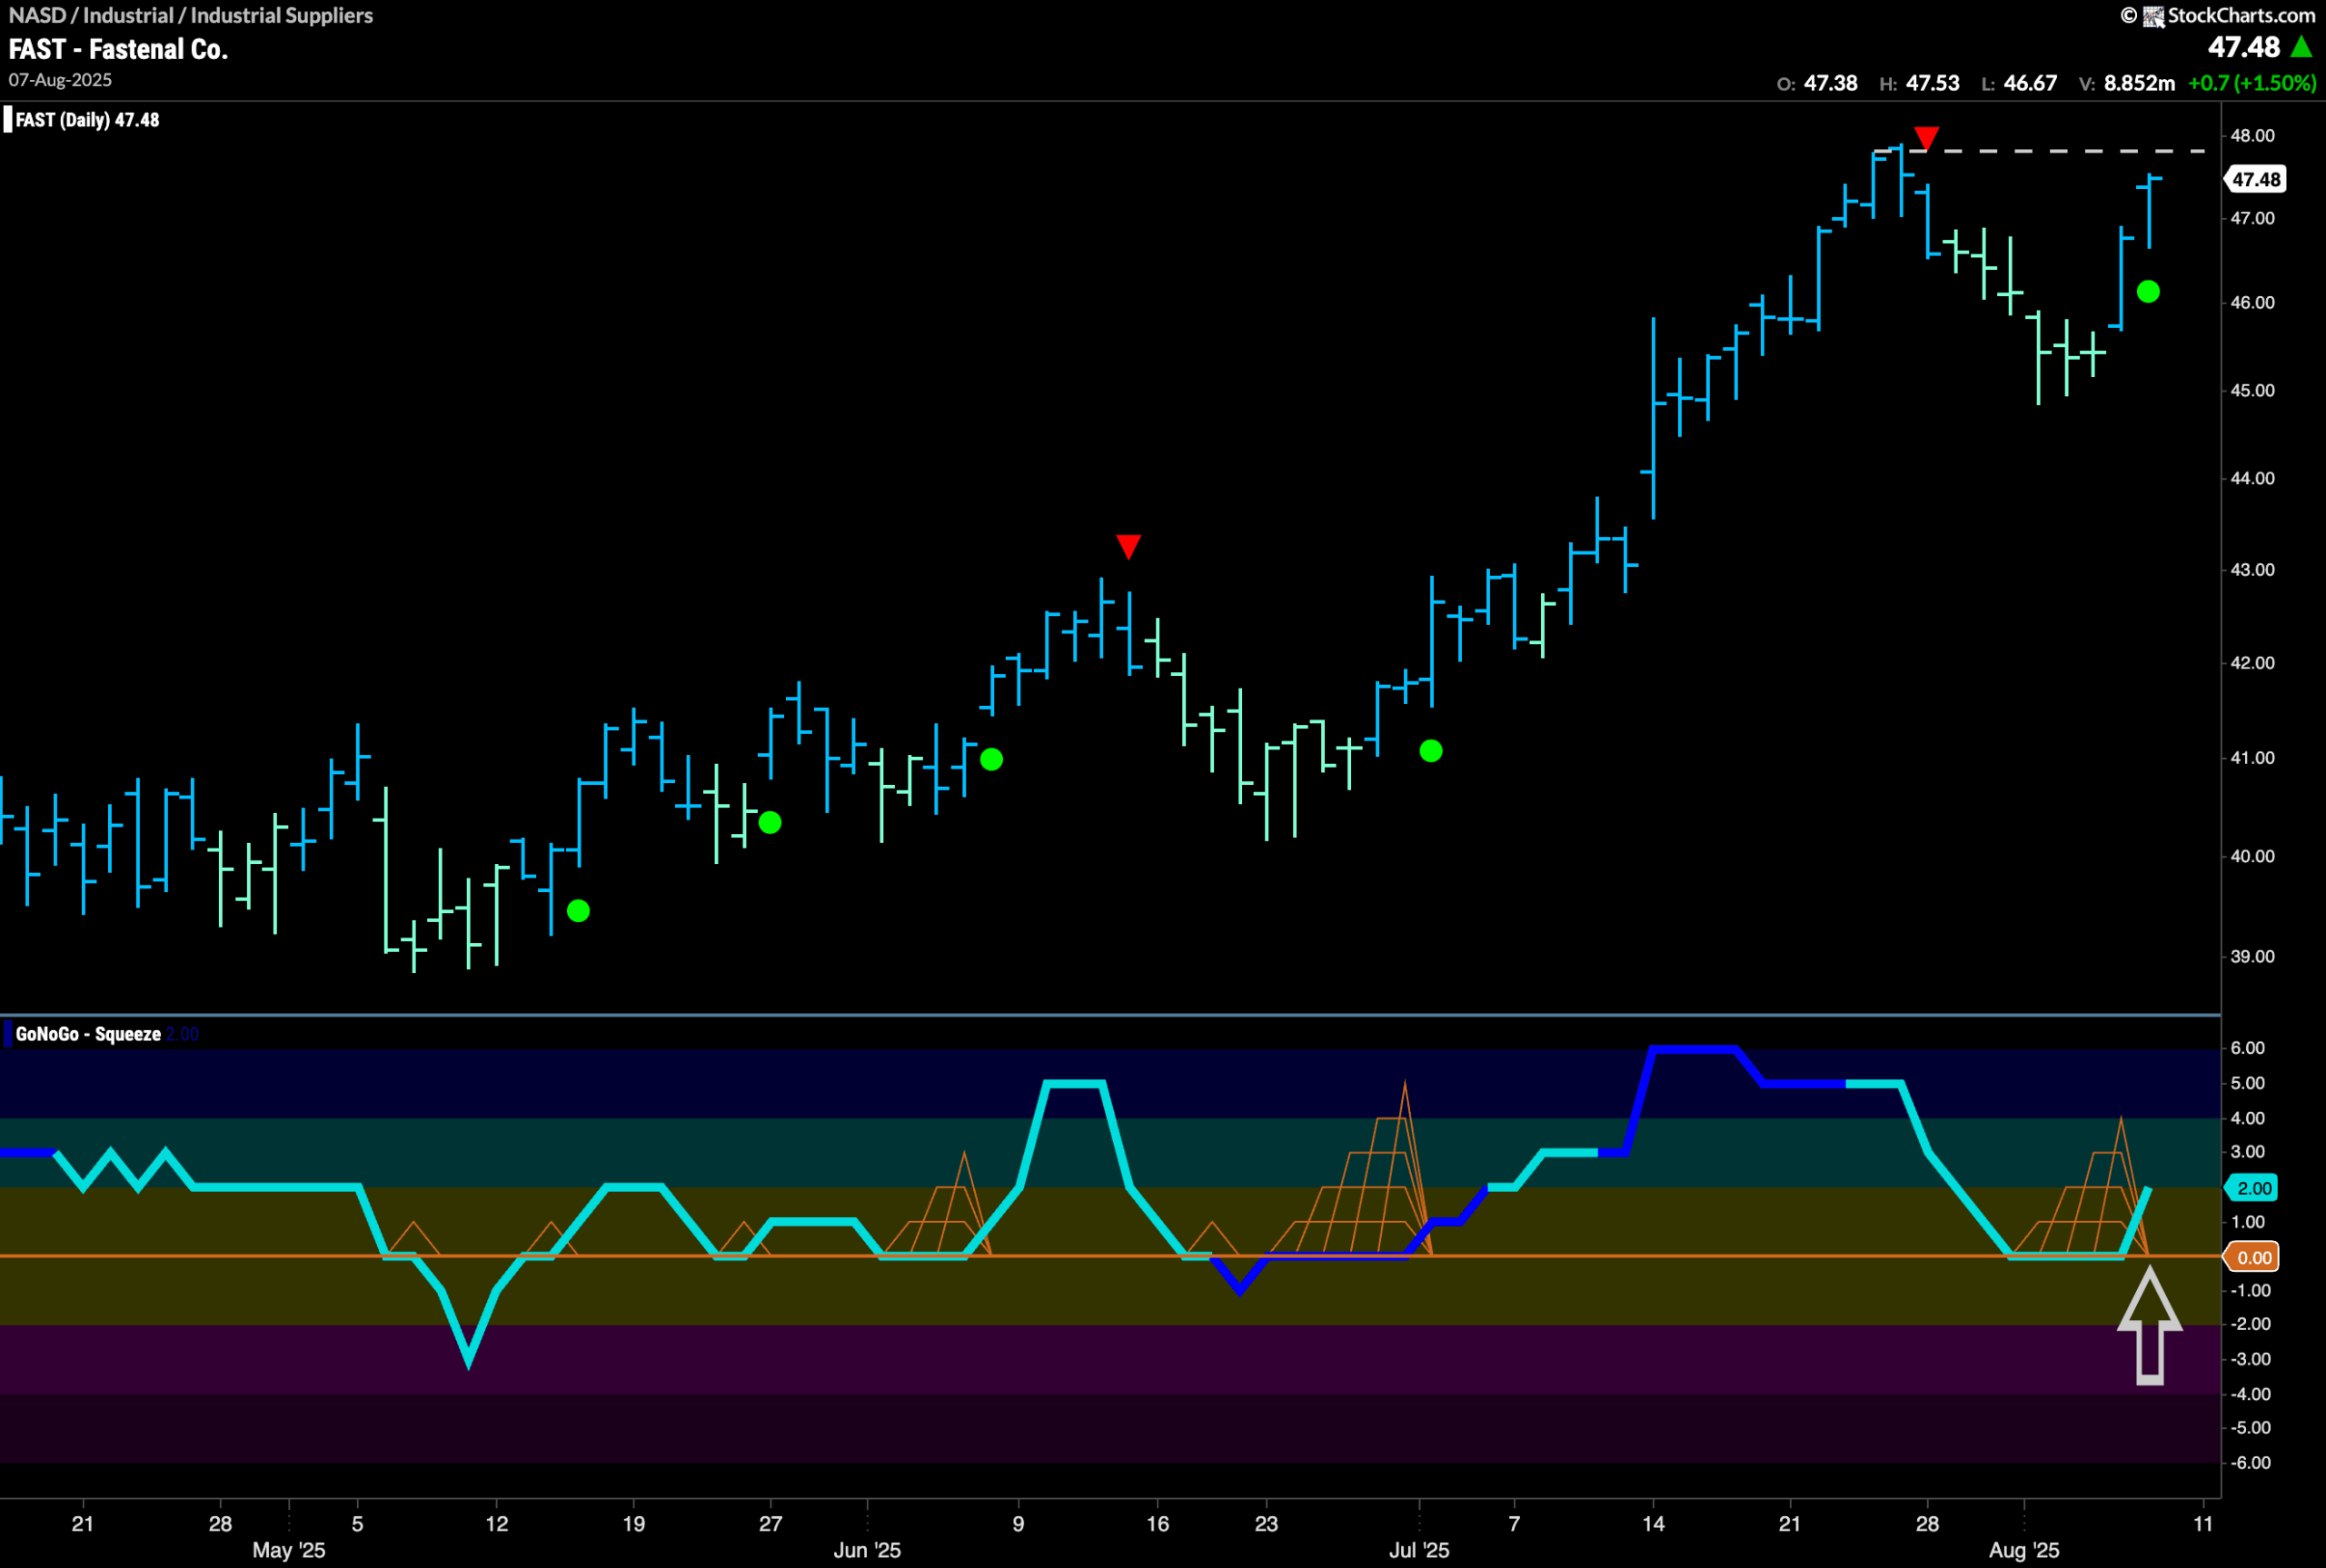Click the white dashed resistance line
2326x1568 pixels.
coord(2040,151)
